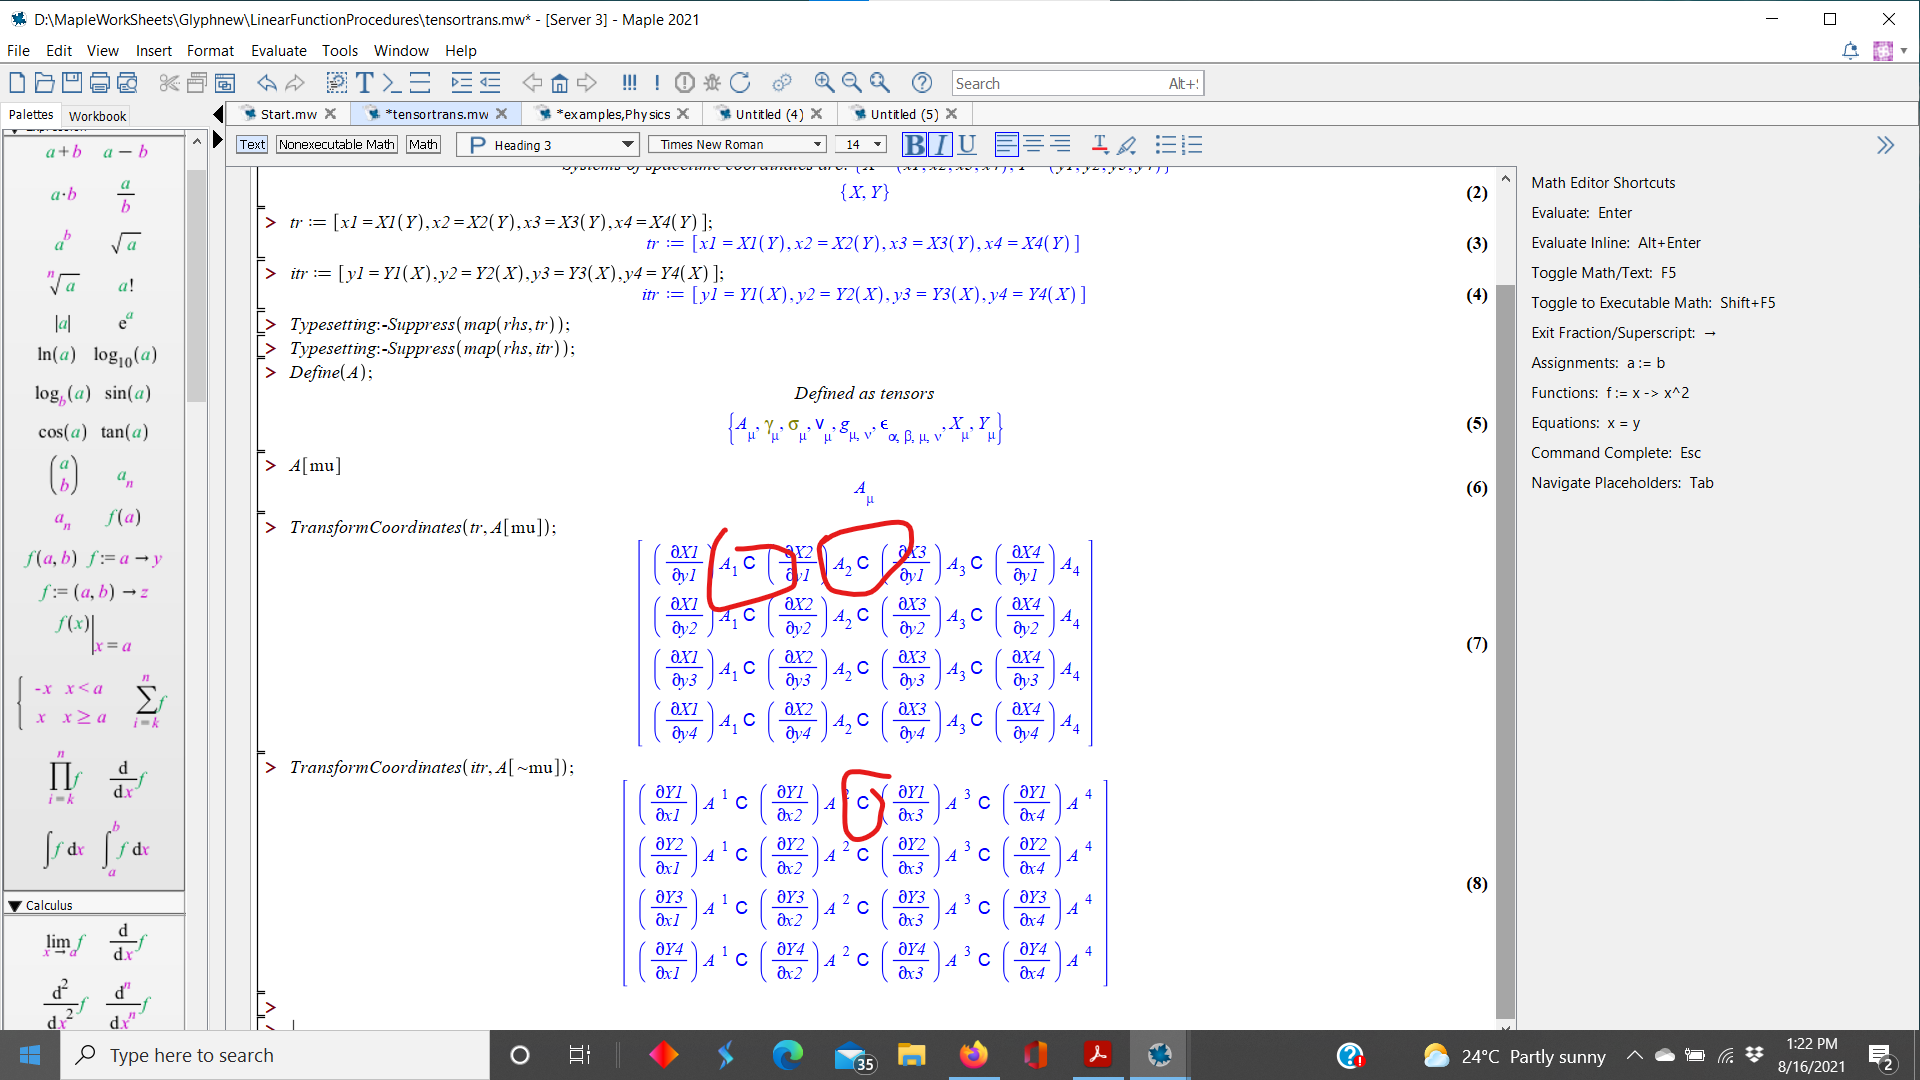Open Windows Start menu
The width and height of the screenshot is (1920, 1080).
point(29,1055)
